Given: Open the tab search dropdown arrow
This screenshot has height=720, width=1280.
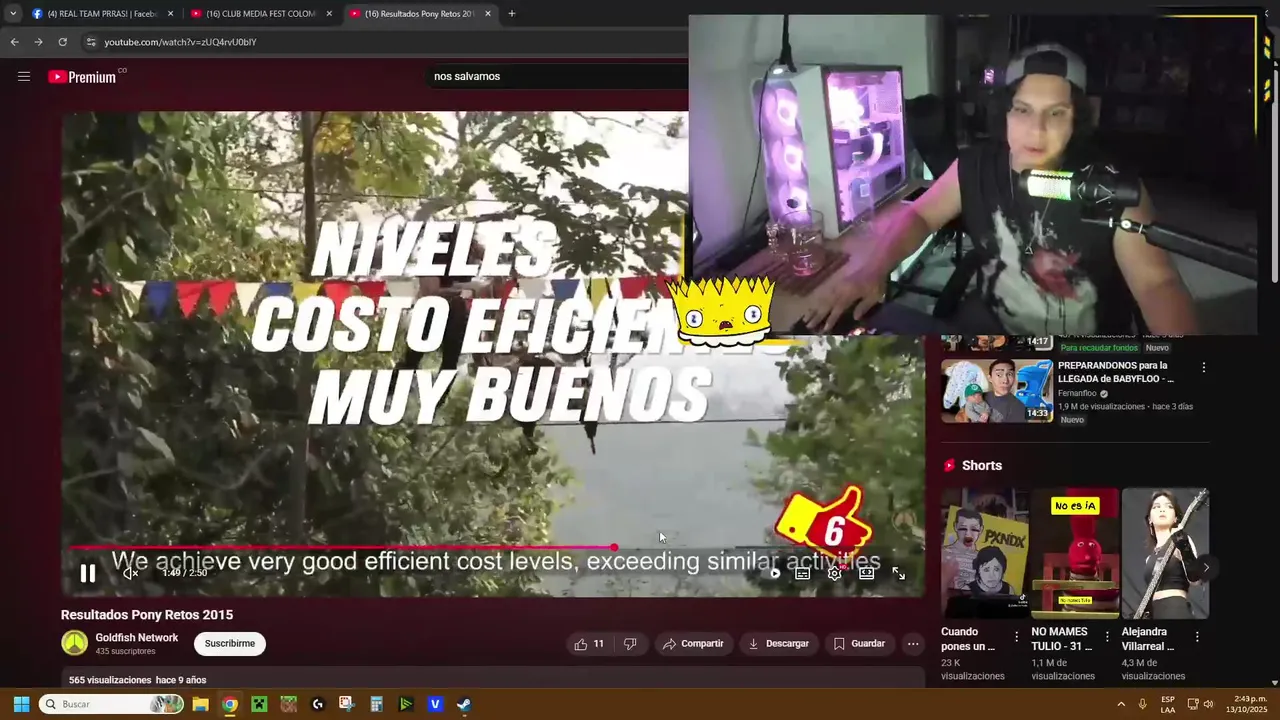Looking at the screenshot, I should 12,14.
